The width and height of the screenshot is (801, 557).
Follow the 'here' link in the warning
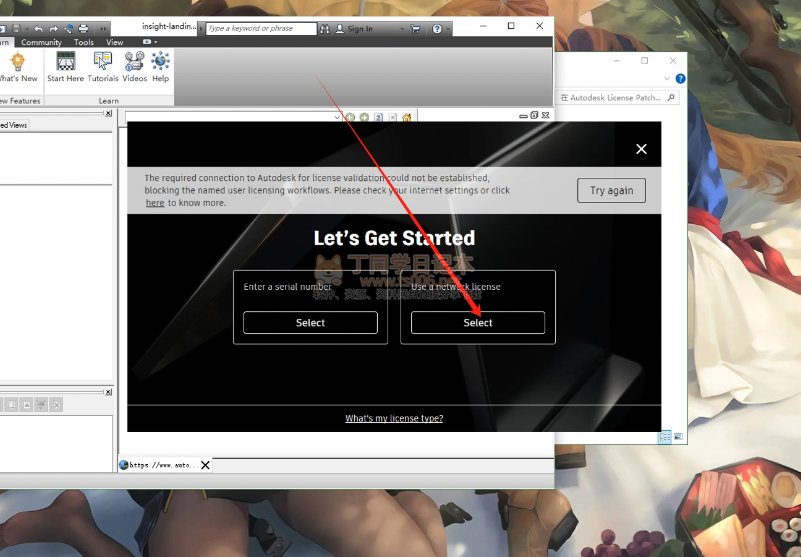(155, 203)
